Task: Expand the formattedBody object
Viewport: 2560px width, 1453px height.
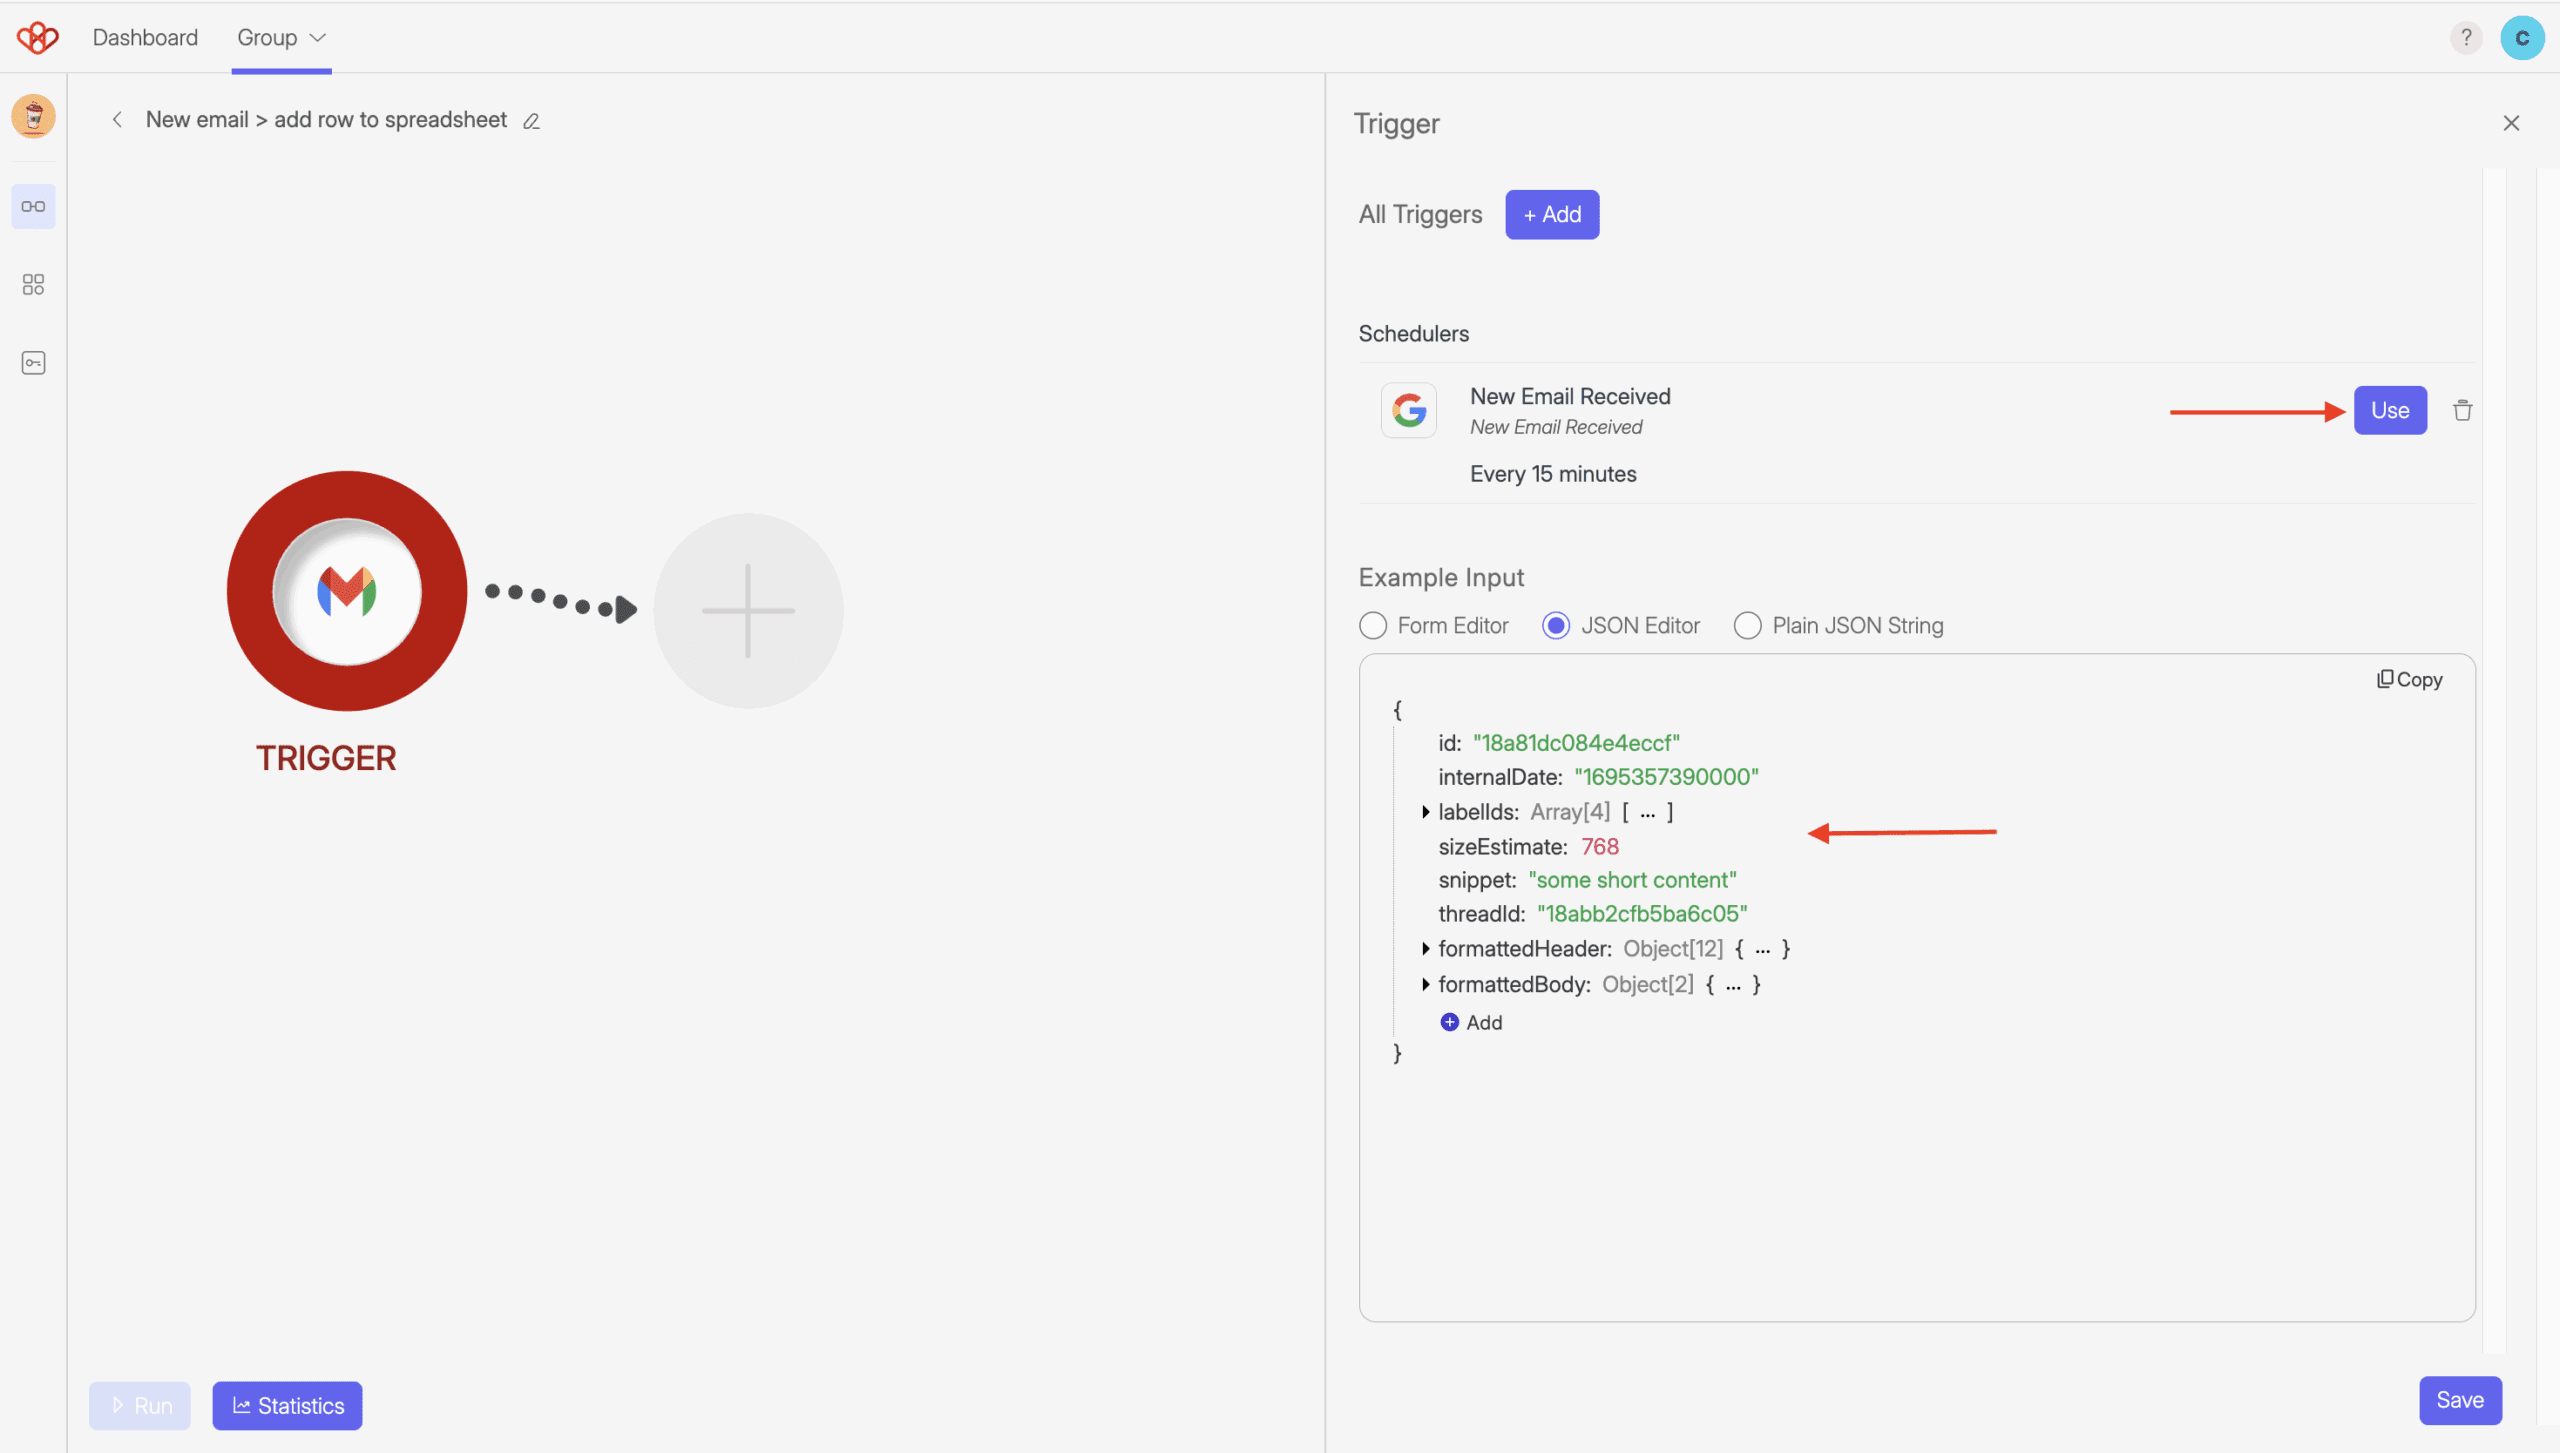Action: [1425, 984]
